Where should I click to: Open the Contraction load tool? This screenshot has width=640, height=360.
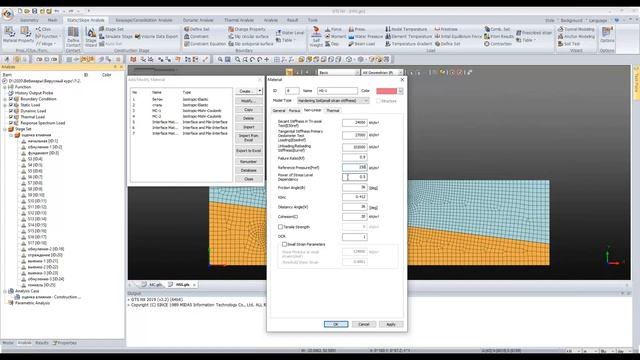pos(498,44)
